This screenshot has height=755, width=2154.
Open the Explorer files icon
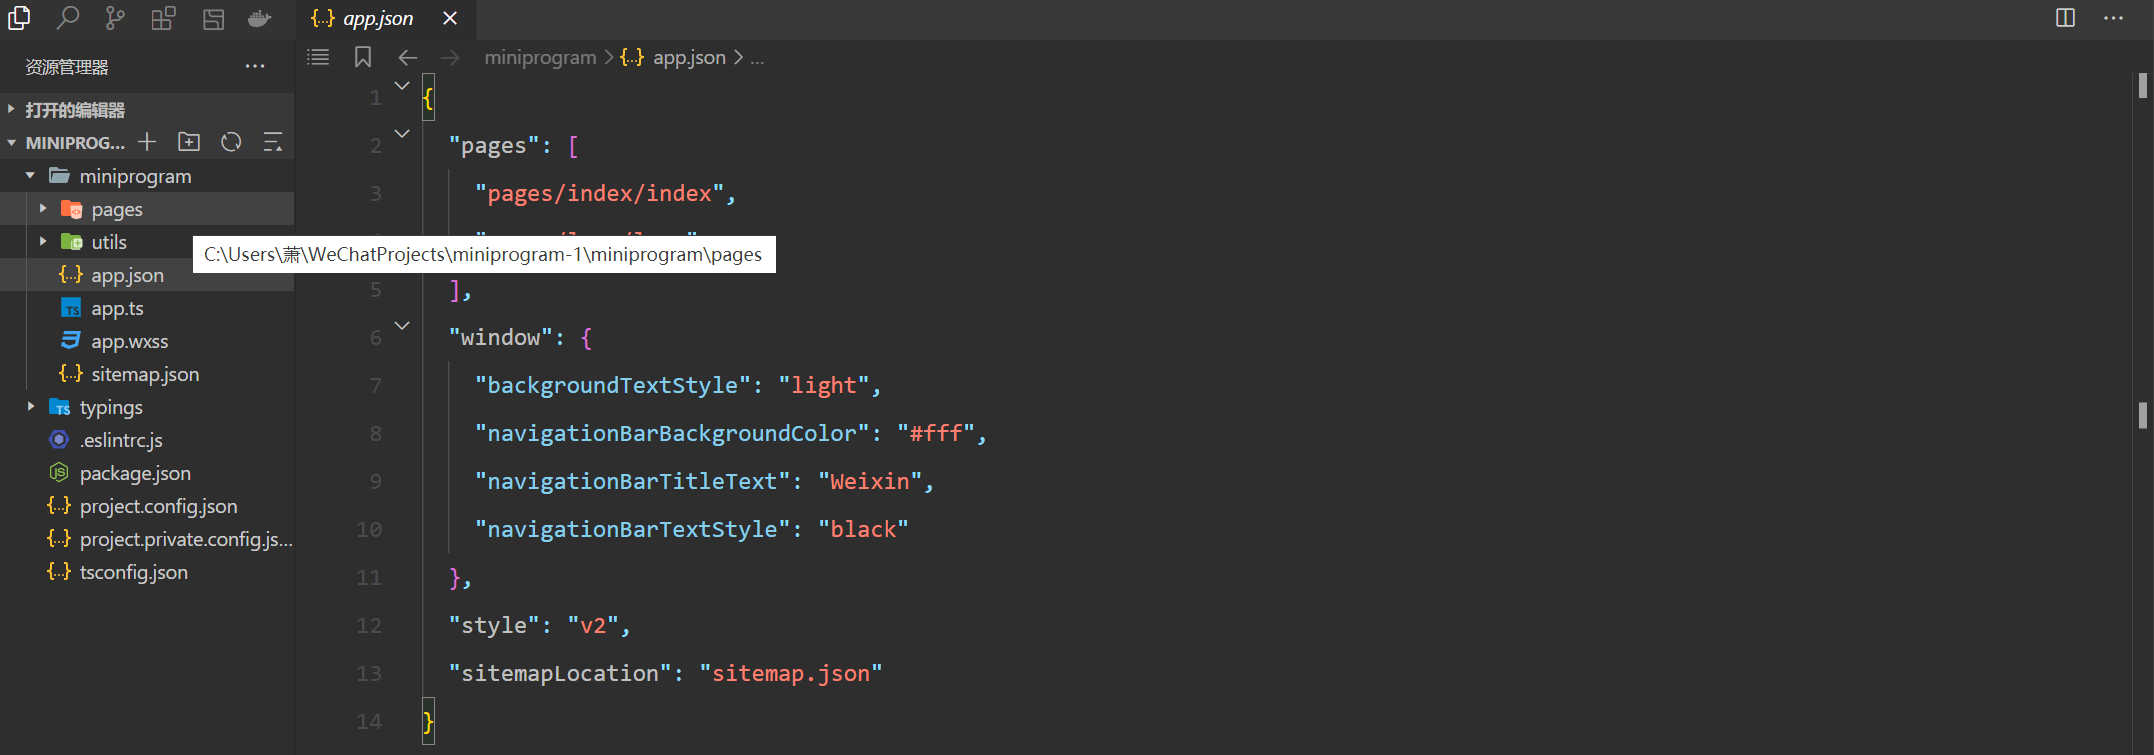(19, 18)
